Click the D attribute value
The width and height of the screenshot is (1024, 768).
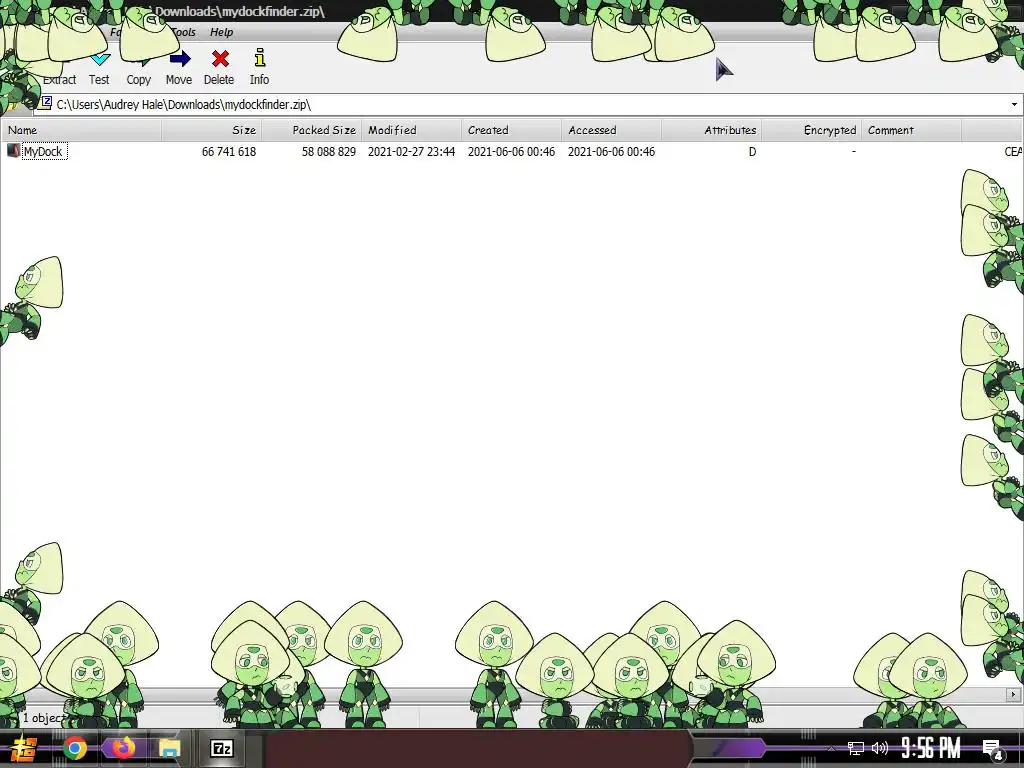752,152
